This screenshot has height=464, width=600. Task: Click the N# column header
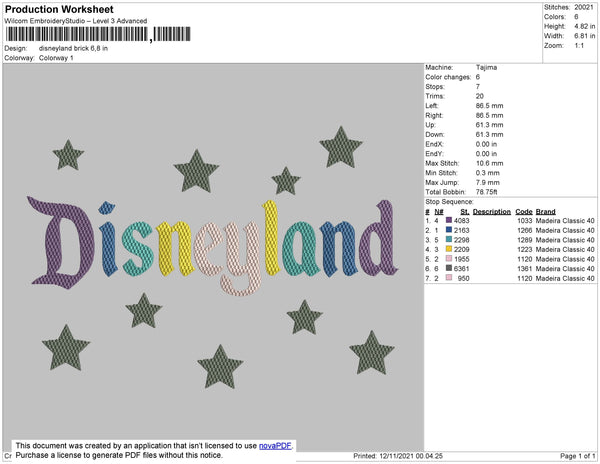click(x=439, y=212)
